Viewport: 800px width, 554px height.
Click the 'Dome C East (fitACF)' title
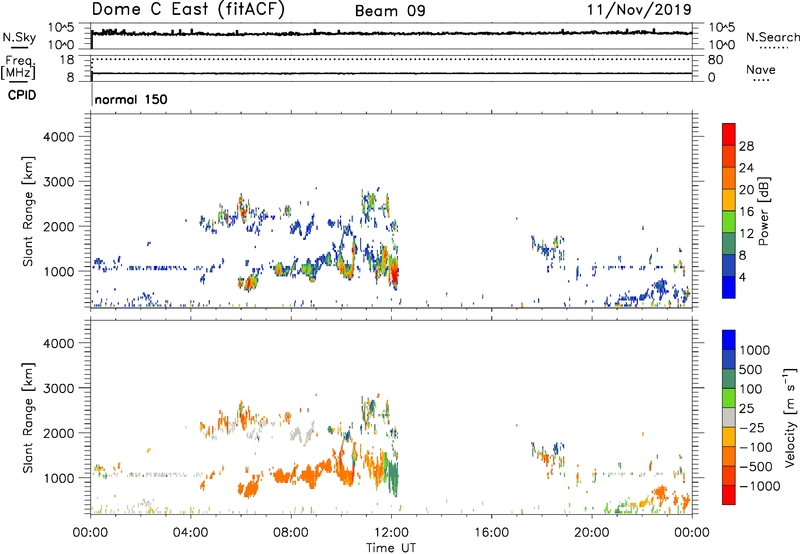188,10
